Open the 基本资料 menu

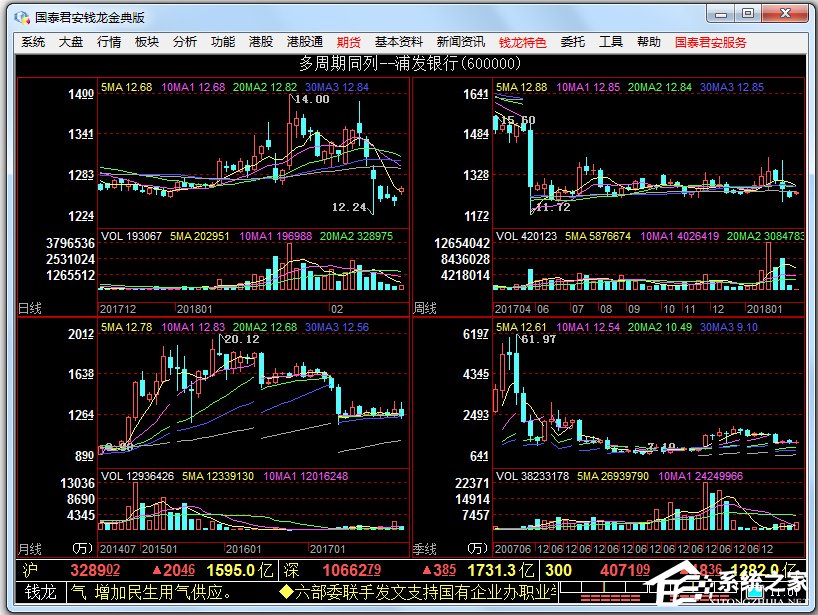point(399,42)
